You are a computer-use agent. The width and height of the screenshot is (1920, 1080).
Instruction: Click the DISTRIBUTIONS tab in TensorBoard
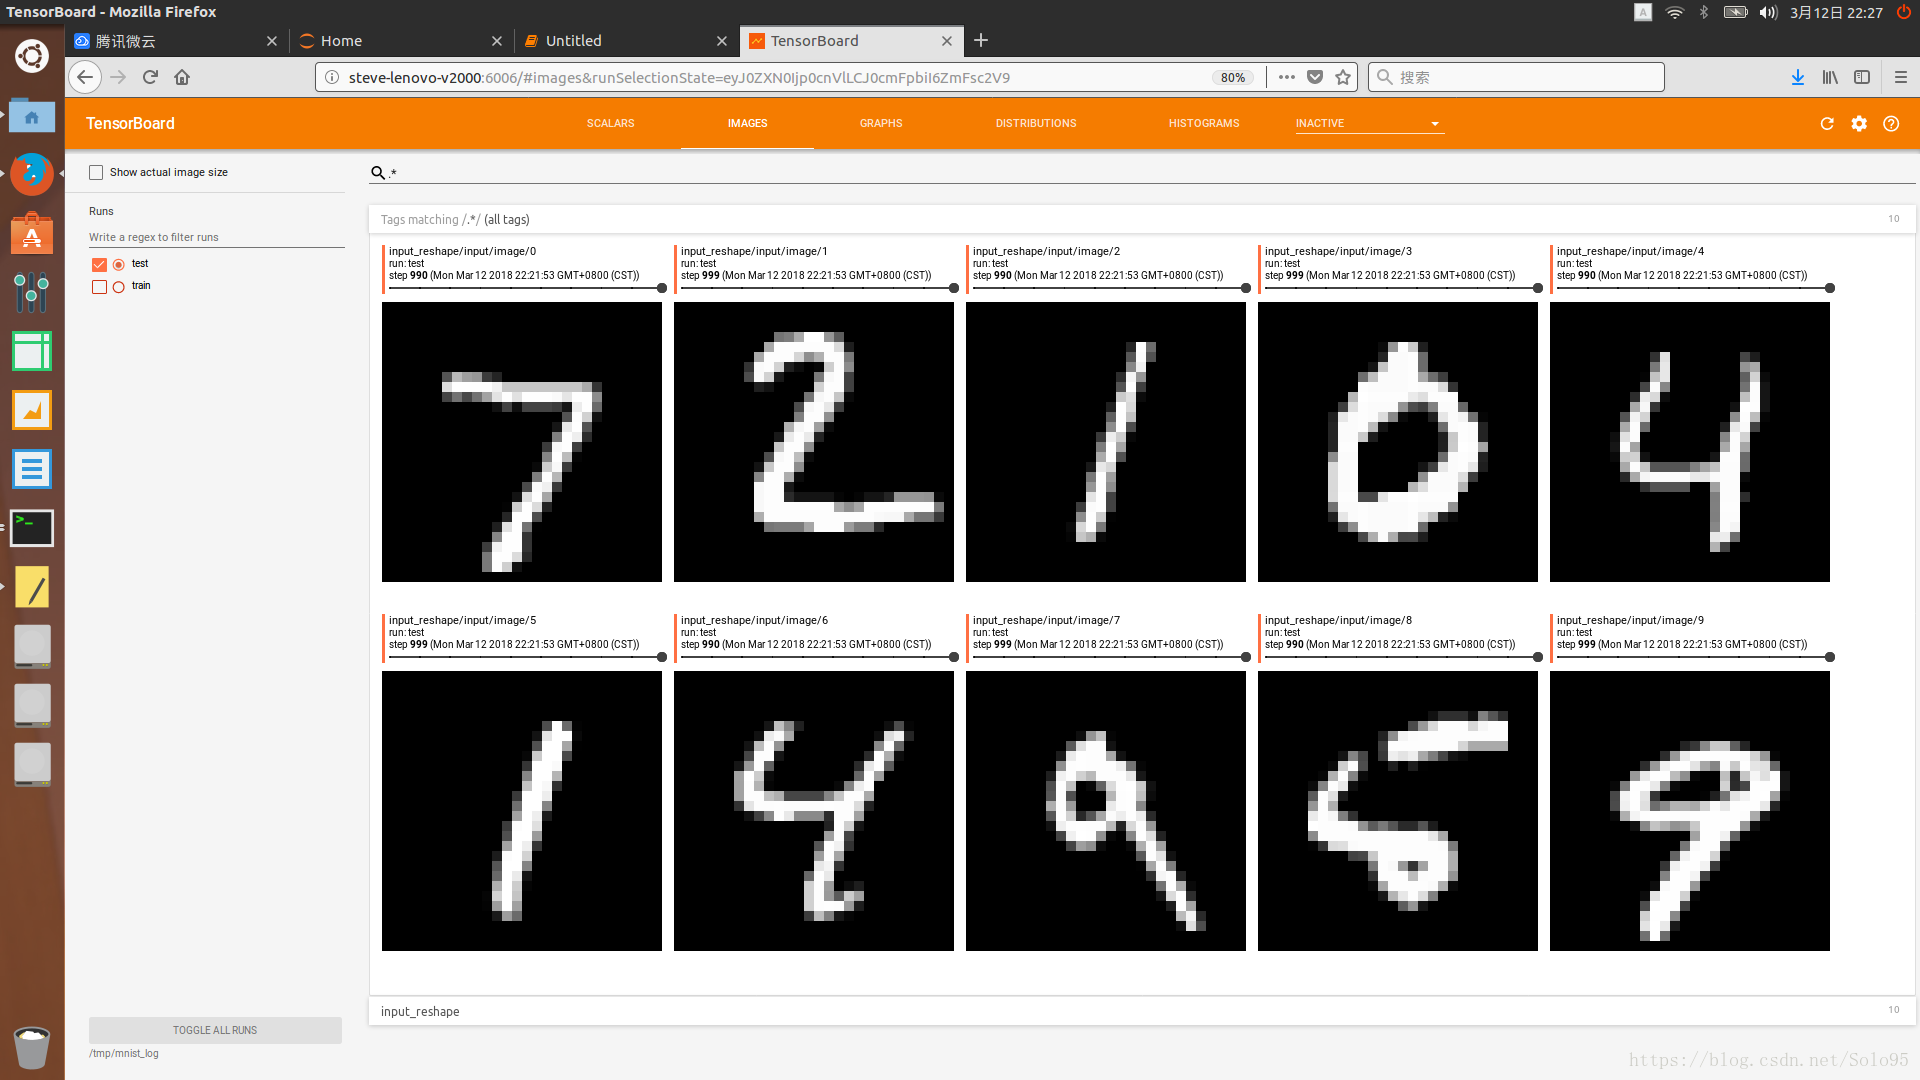(1036, 123)
